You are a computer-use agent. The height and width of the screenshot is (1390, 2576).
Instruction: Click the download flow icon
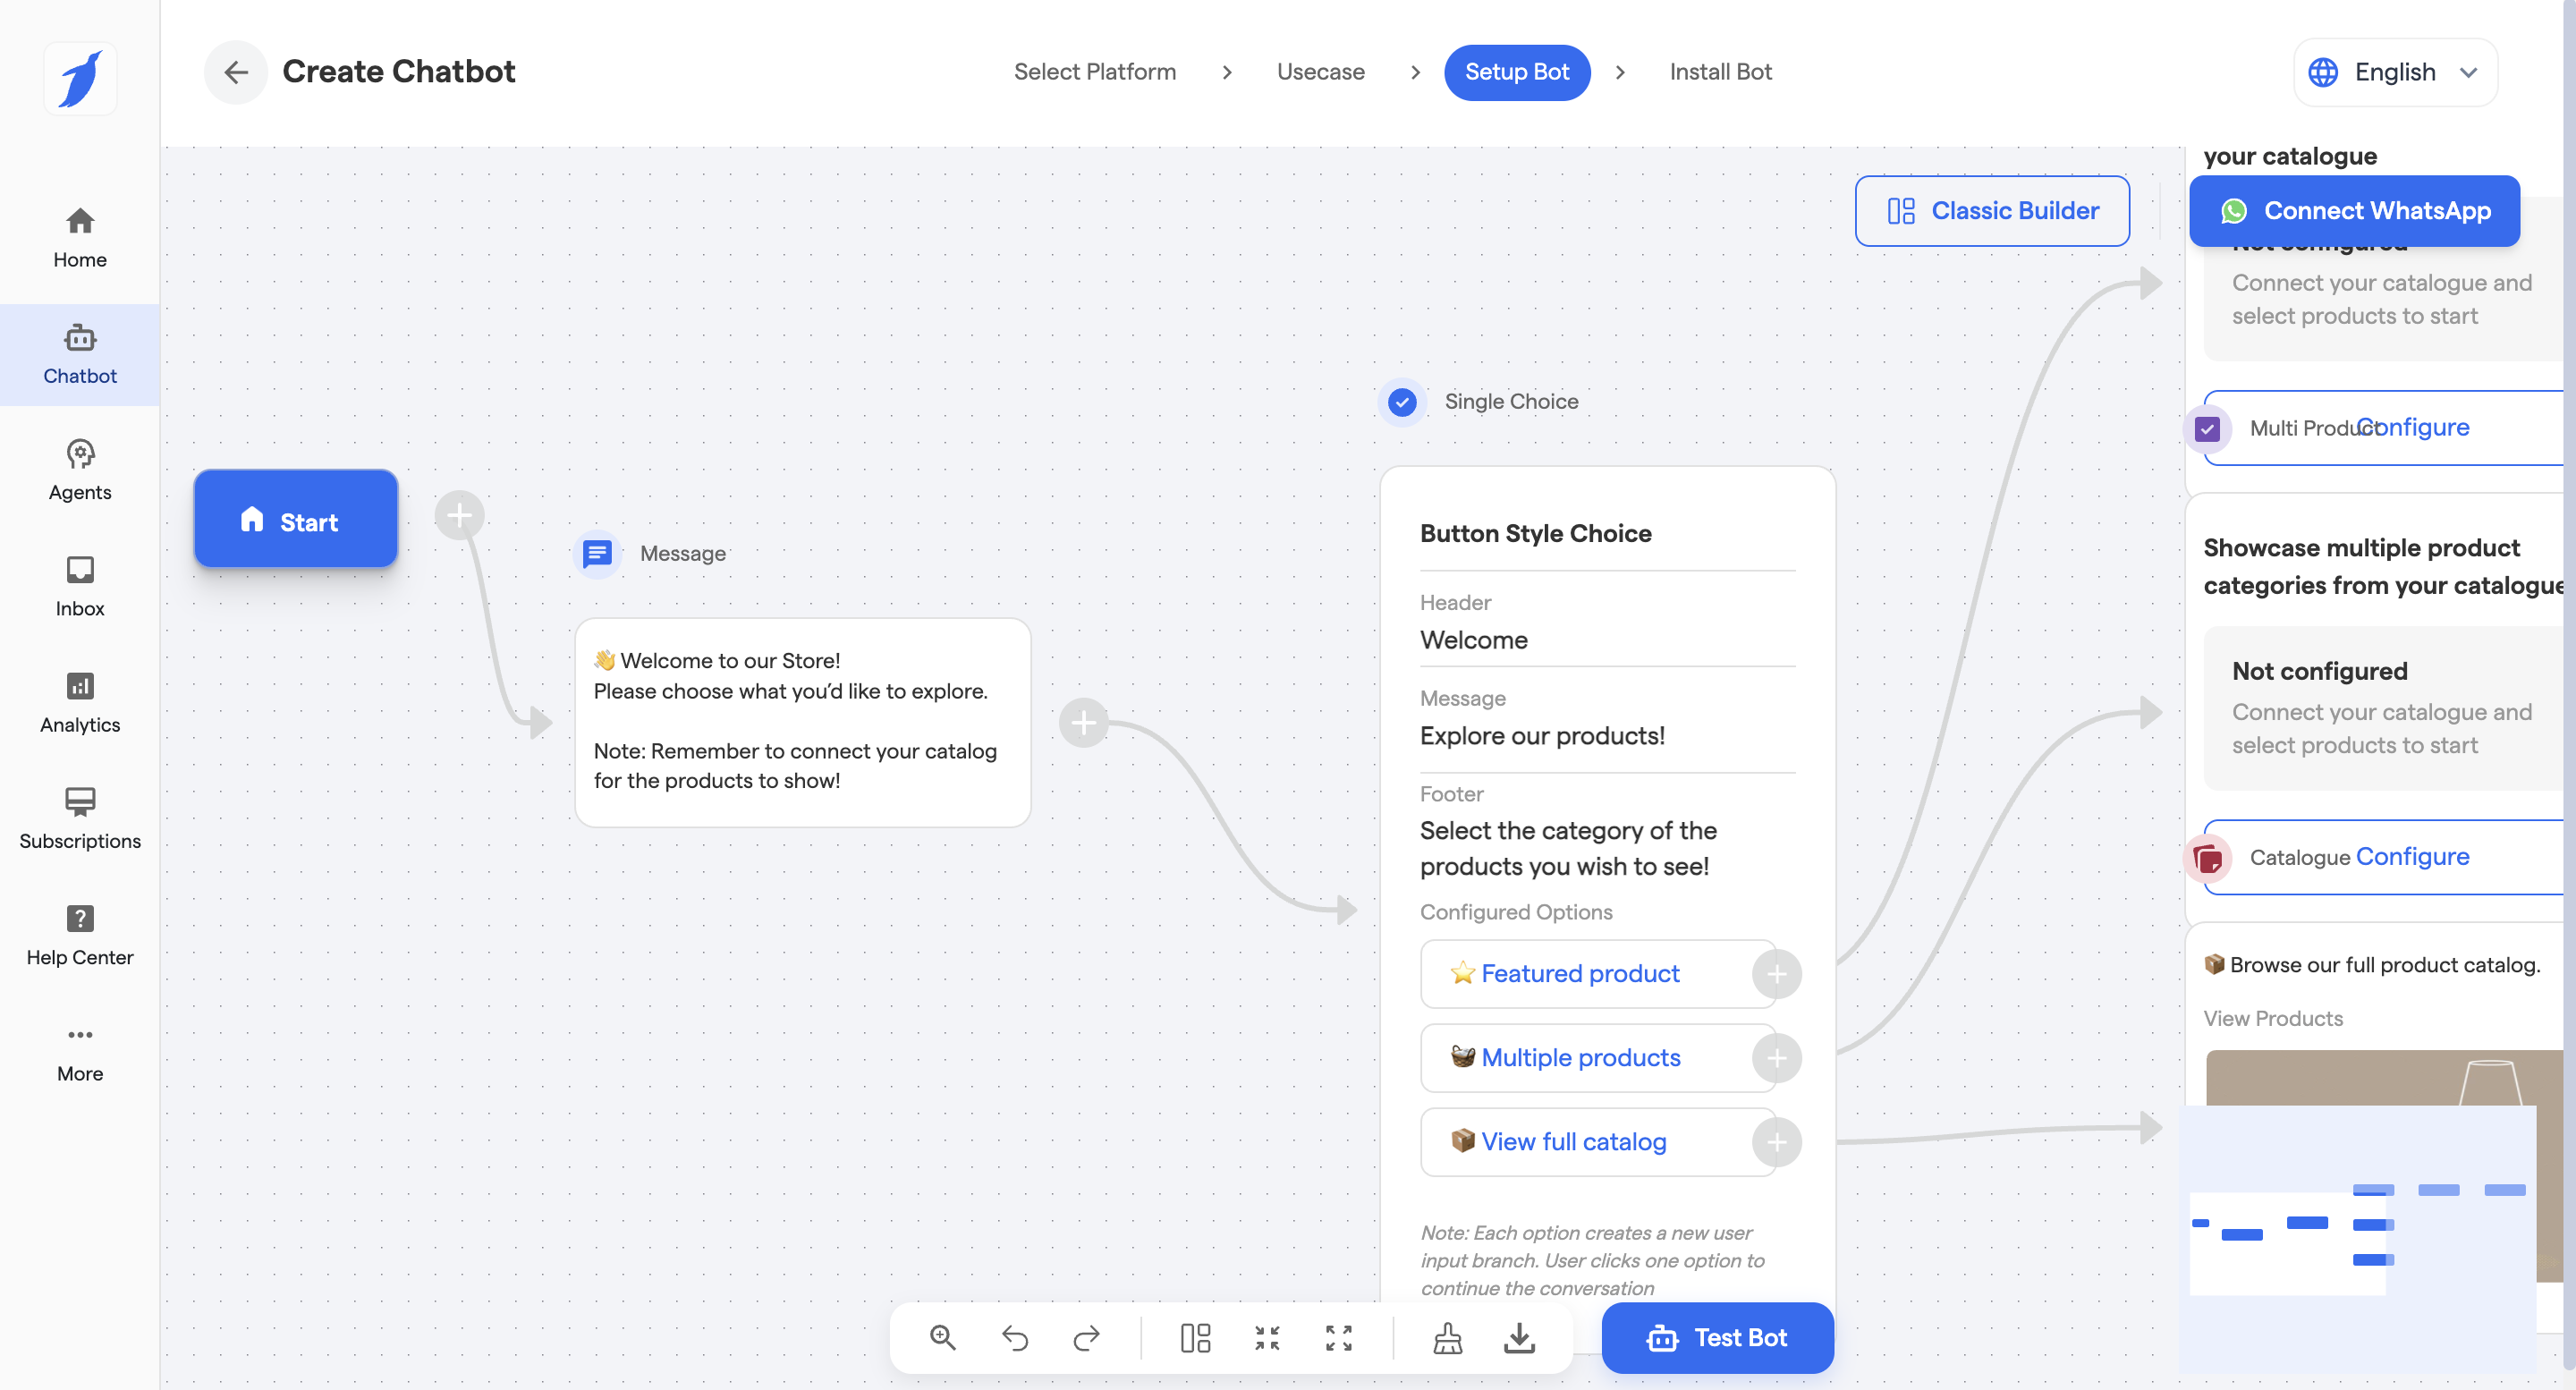tap(1519, 1337)
